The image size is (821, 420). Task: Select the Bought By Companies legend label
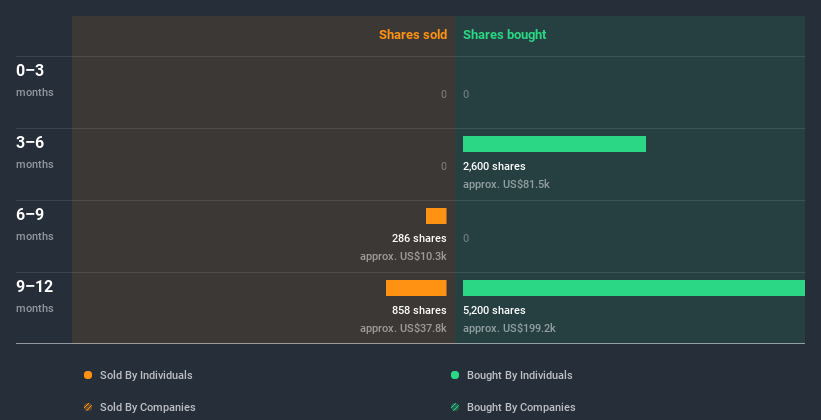click(521, 407)
